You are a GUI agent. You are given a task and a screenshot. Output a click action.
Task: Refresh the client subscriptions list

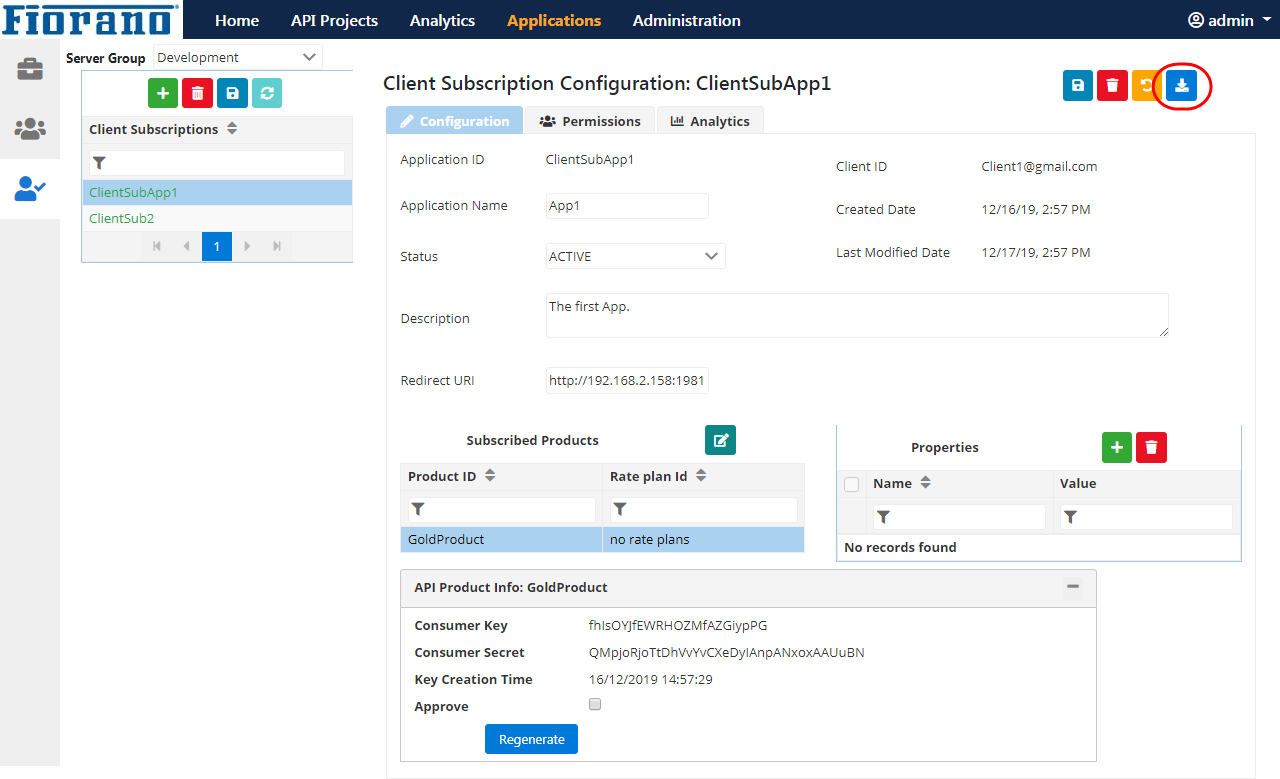[267, 93]
